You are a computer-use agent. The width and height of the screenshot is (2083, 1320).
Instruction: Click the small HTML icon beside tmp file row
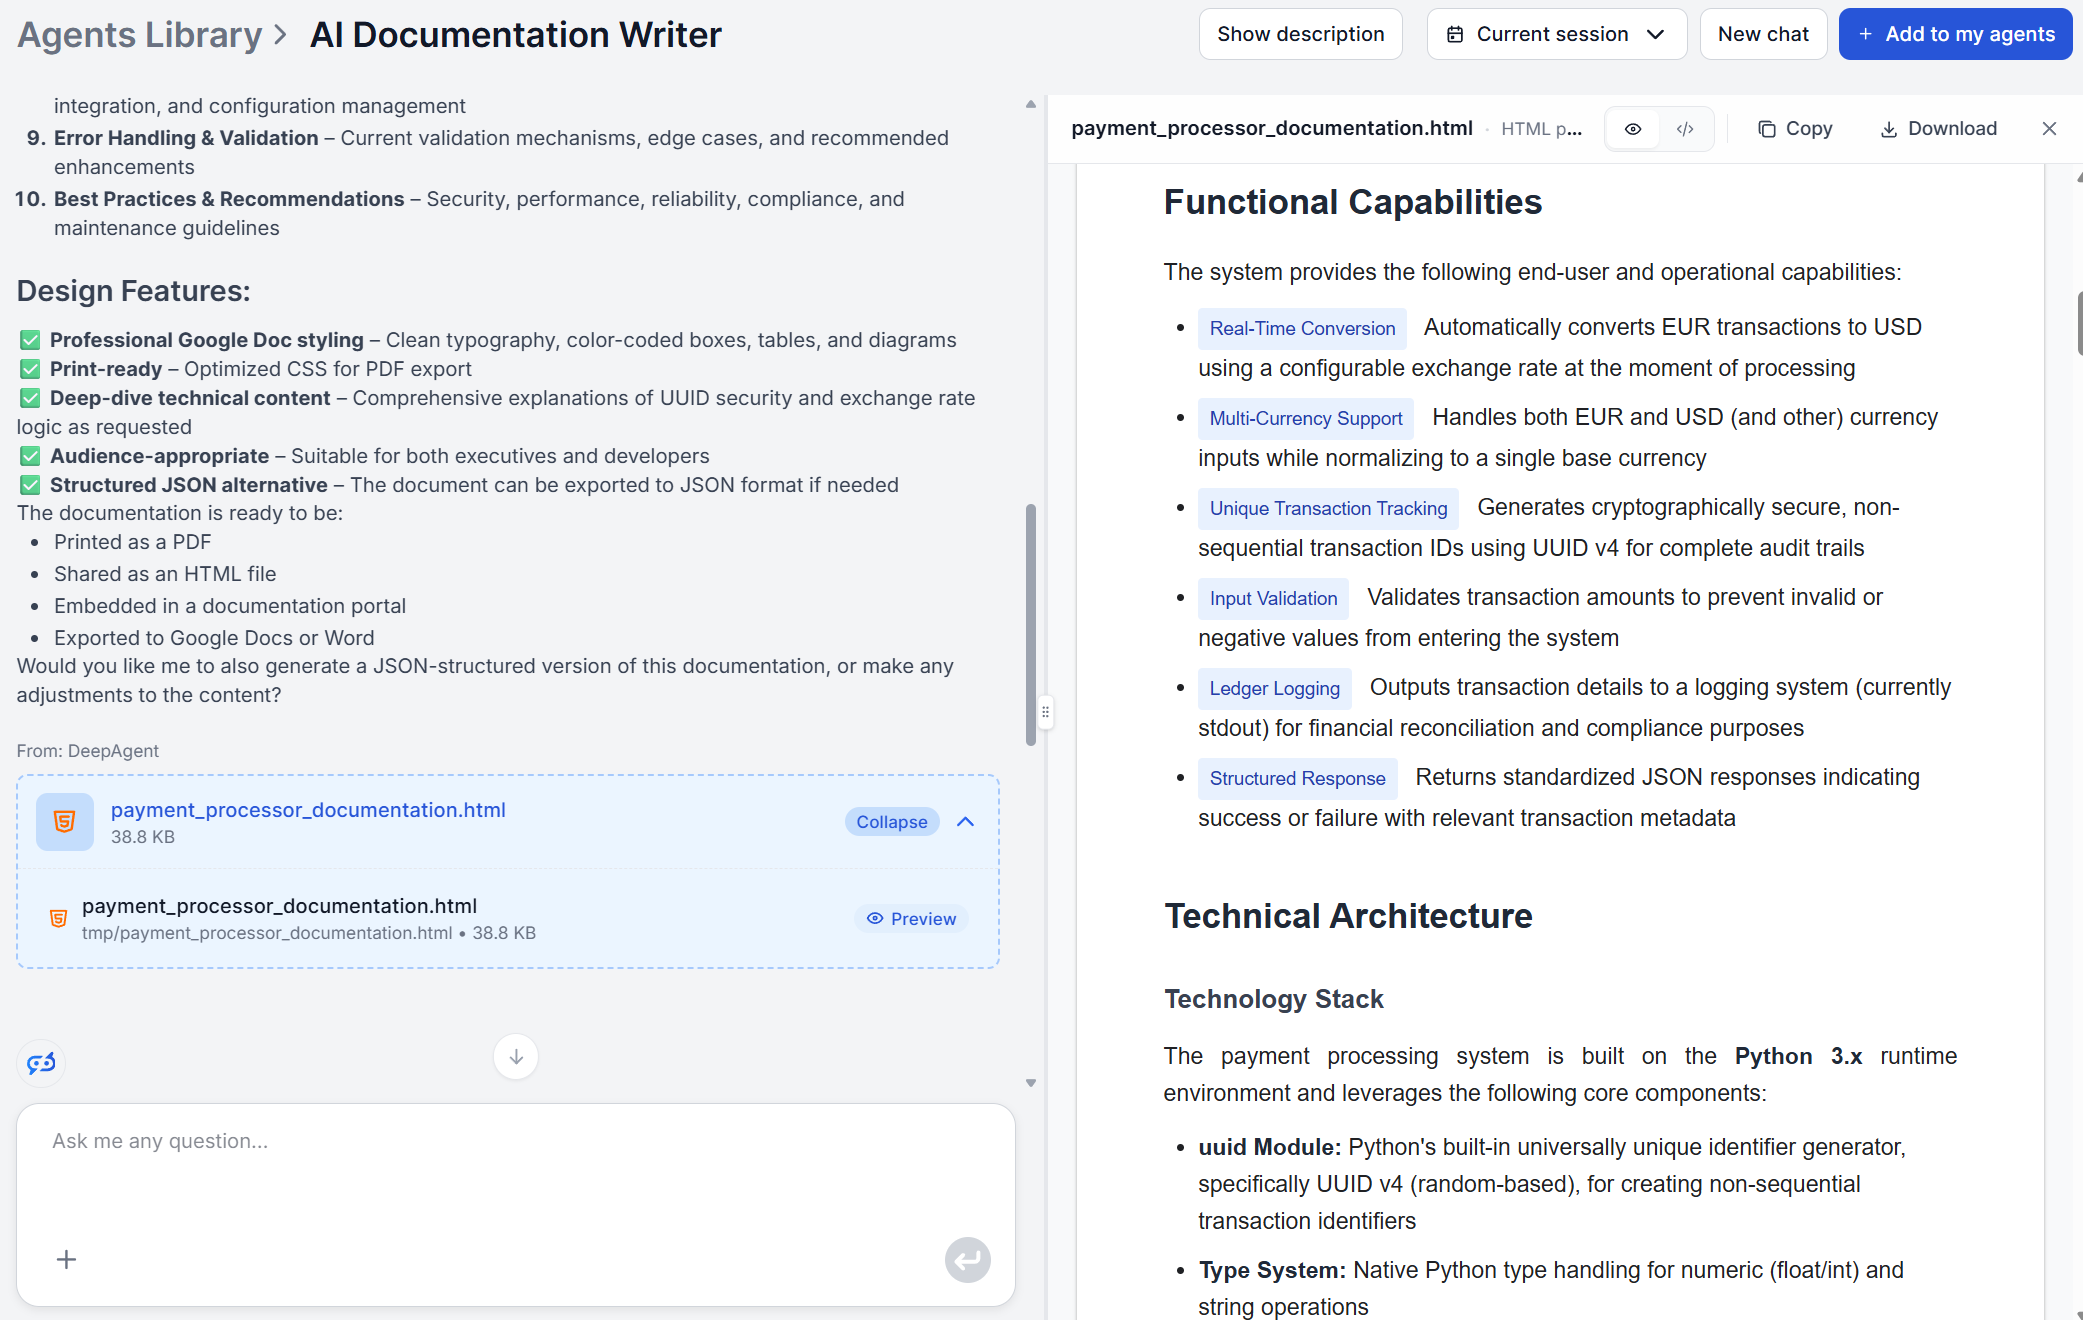point(58,918)
